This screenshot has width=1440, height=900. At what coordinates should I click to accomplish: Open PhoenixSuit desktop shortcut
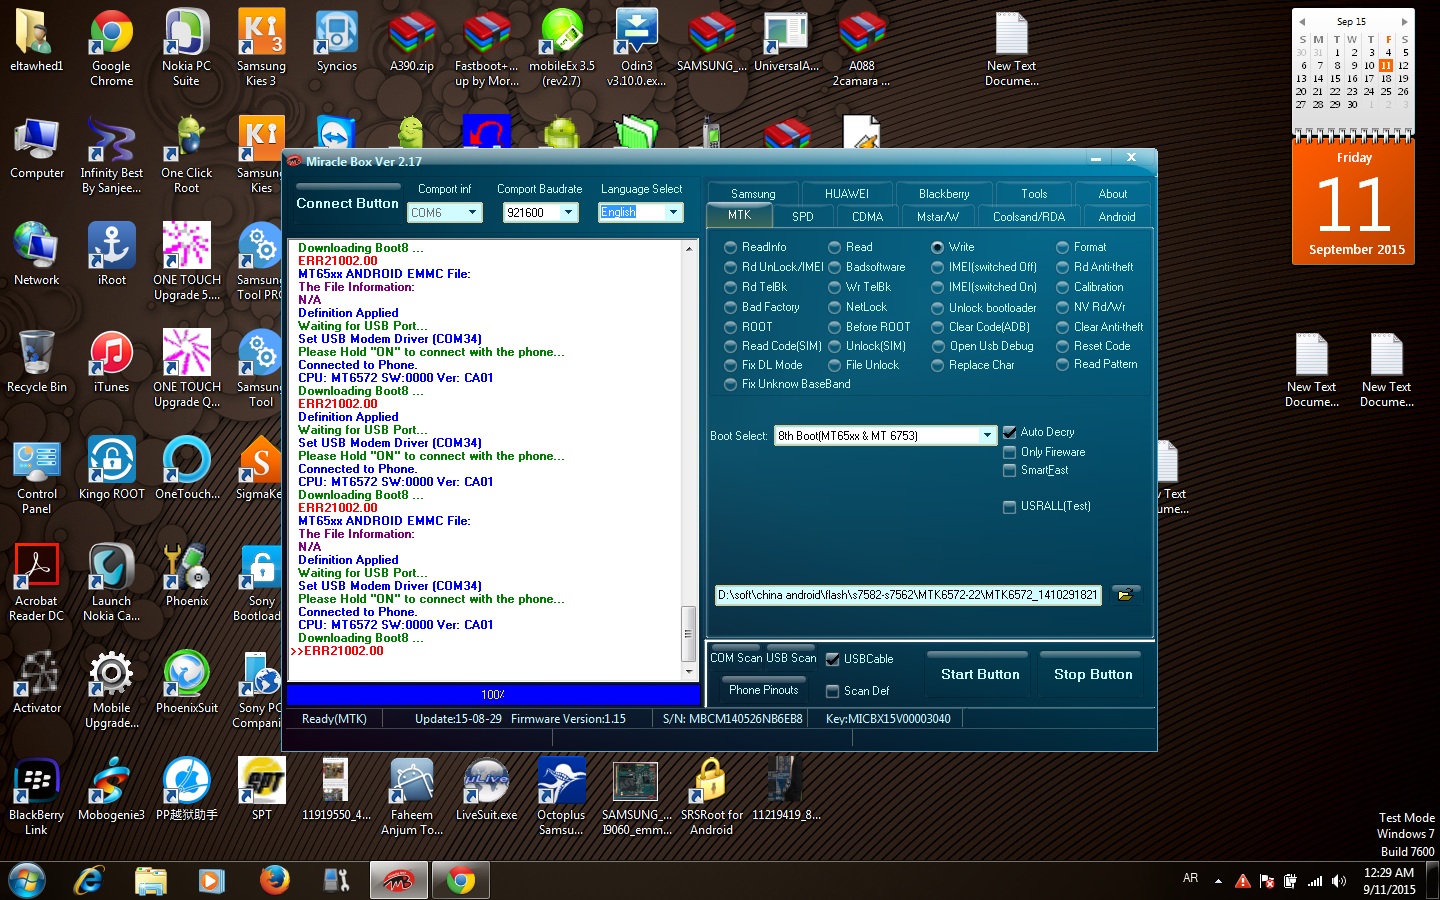pyautogui.click(x=187, y=683)
